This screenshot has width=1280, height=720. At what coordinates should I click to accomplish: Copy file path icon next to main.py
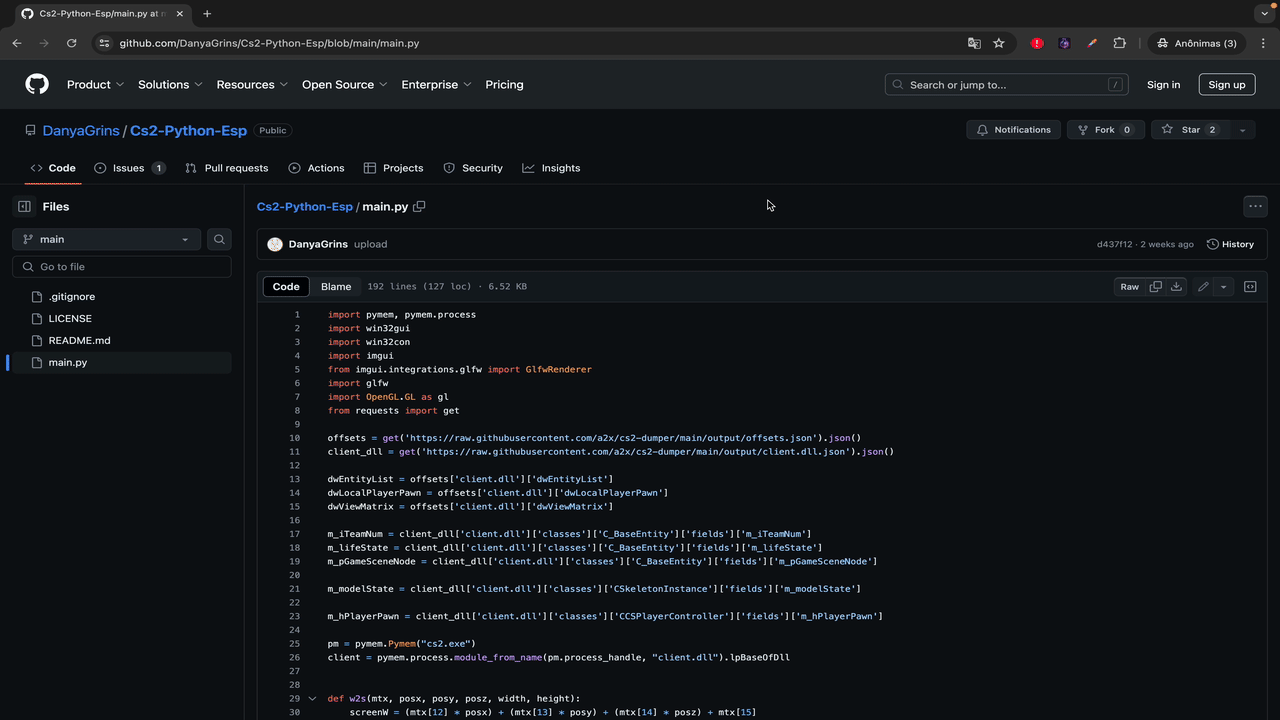point(419,206)
